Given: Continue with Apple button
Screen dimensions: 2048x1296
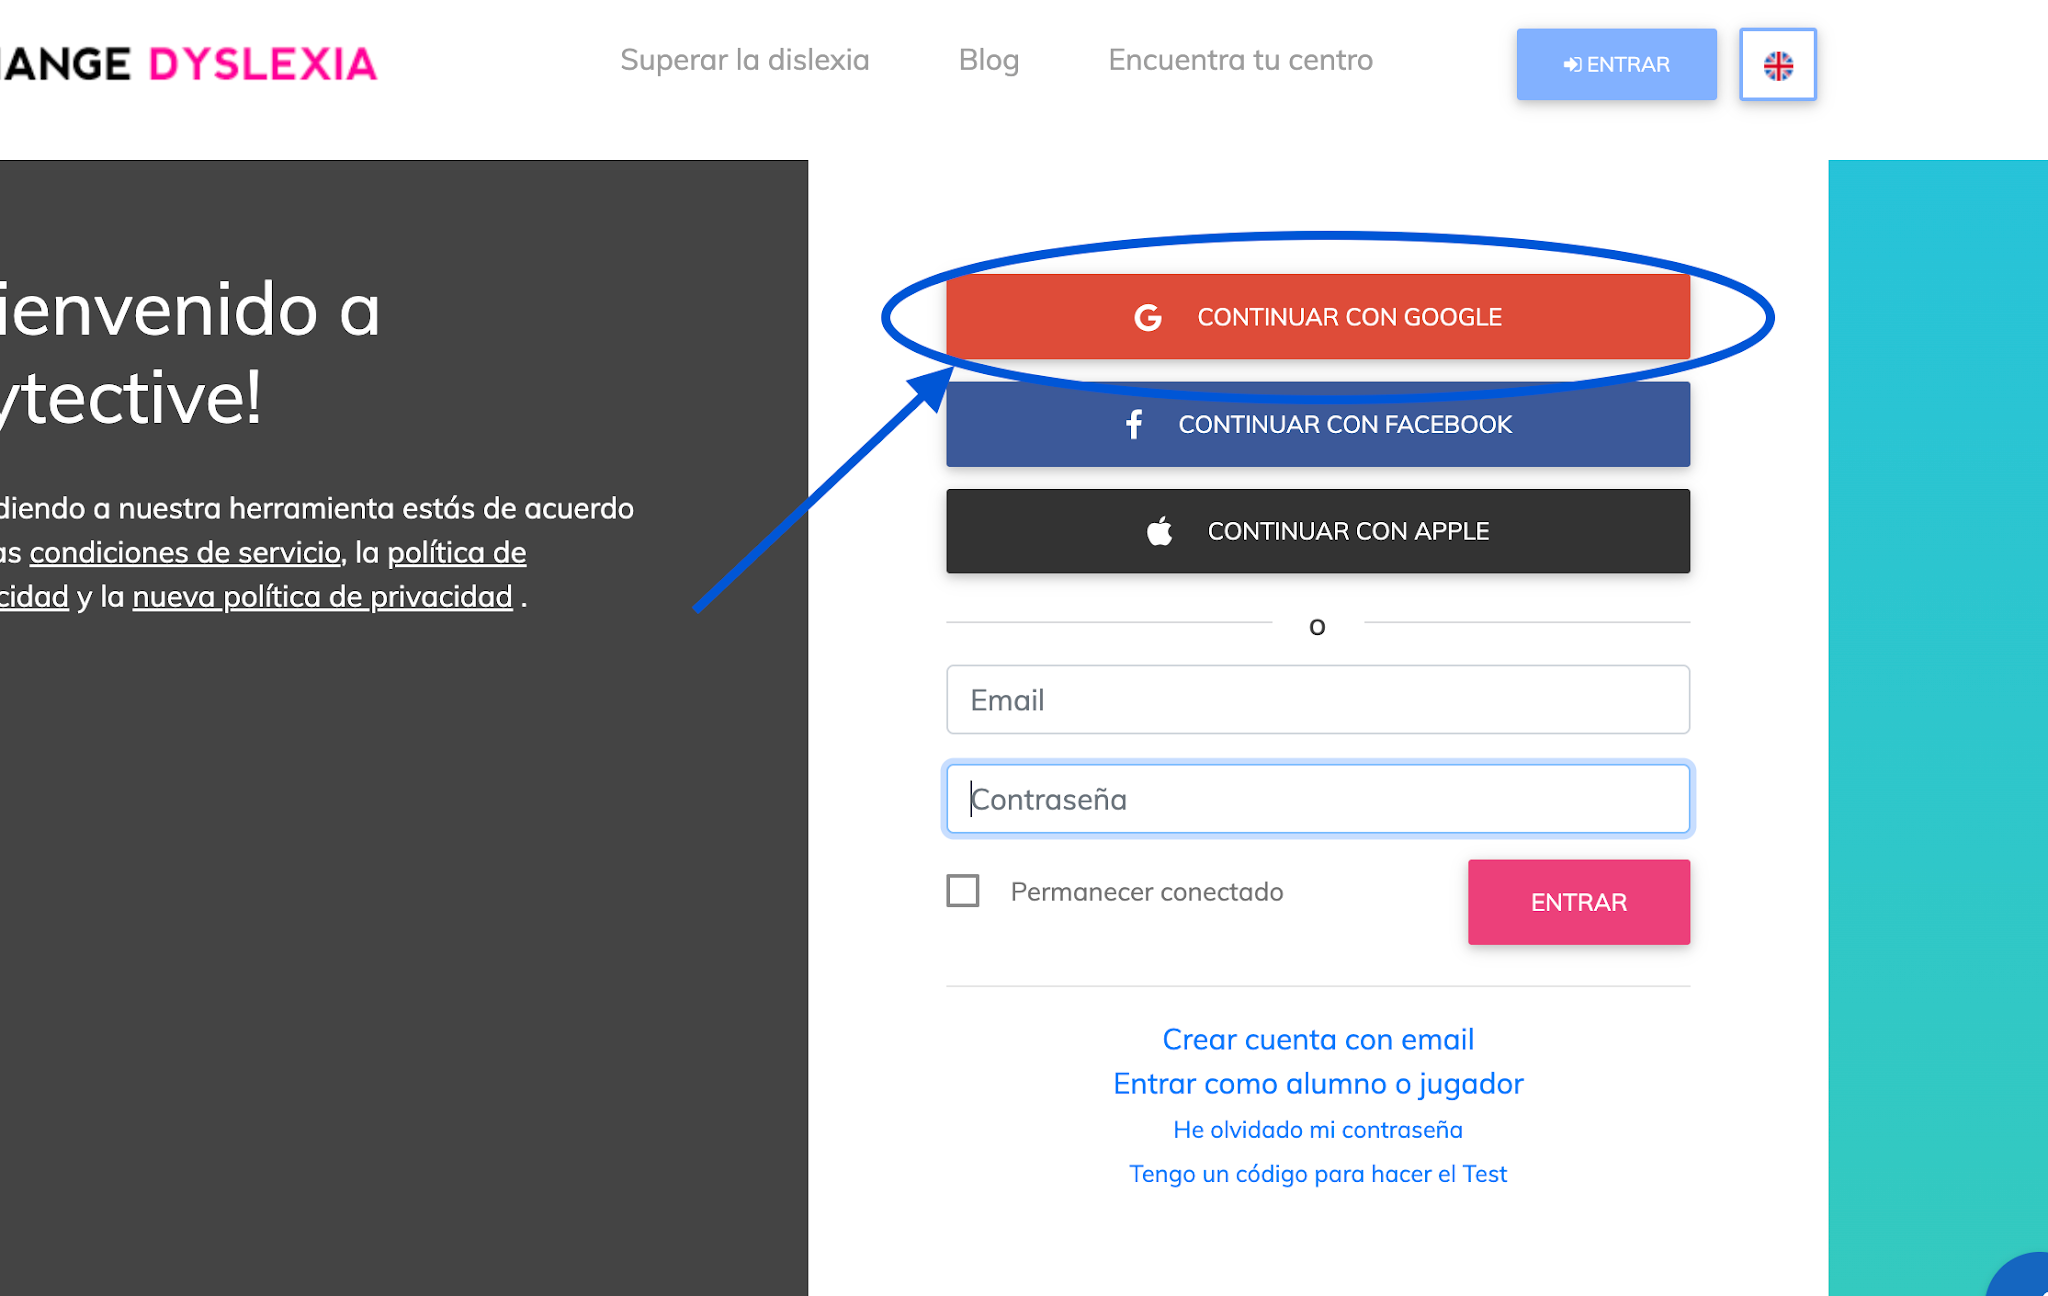Looking at the screenshot, I should click(1317, 531).
